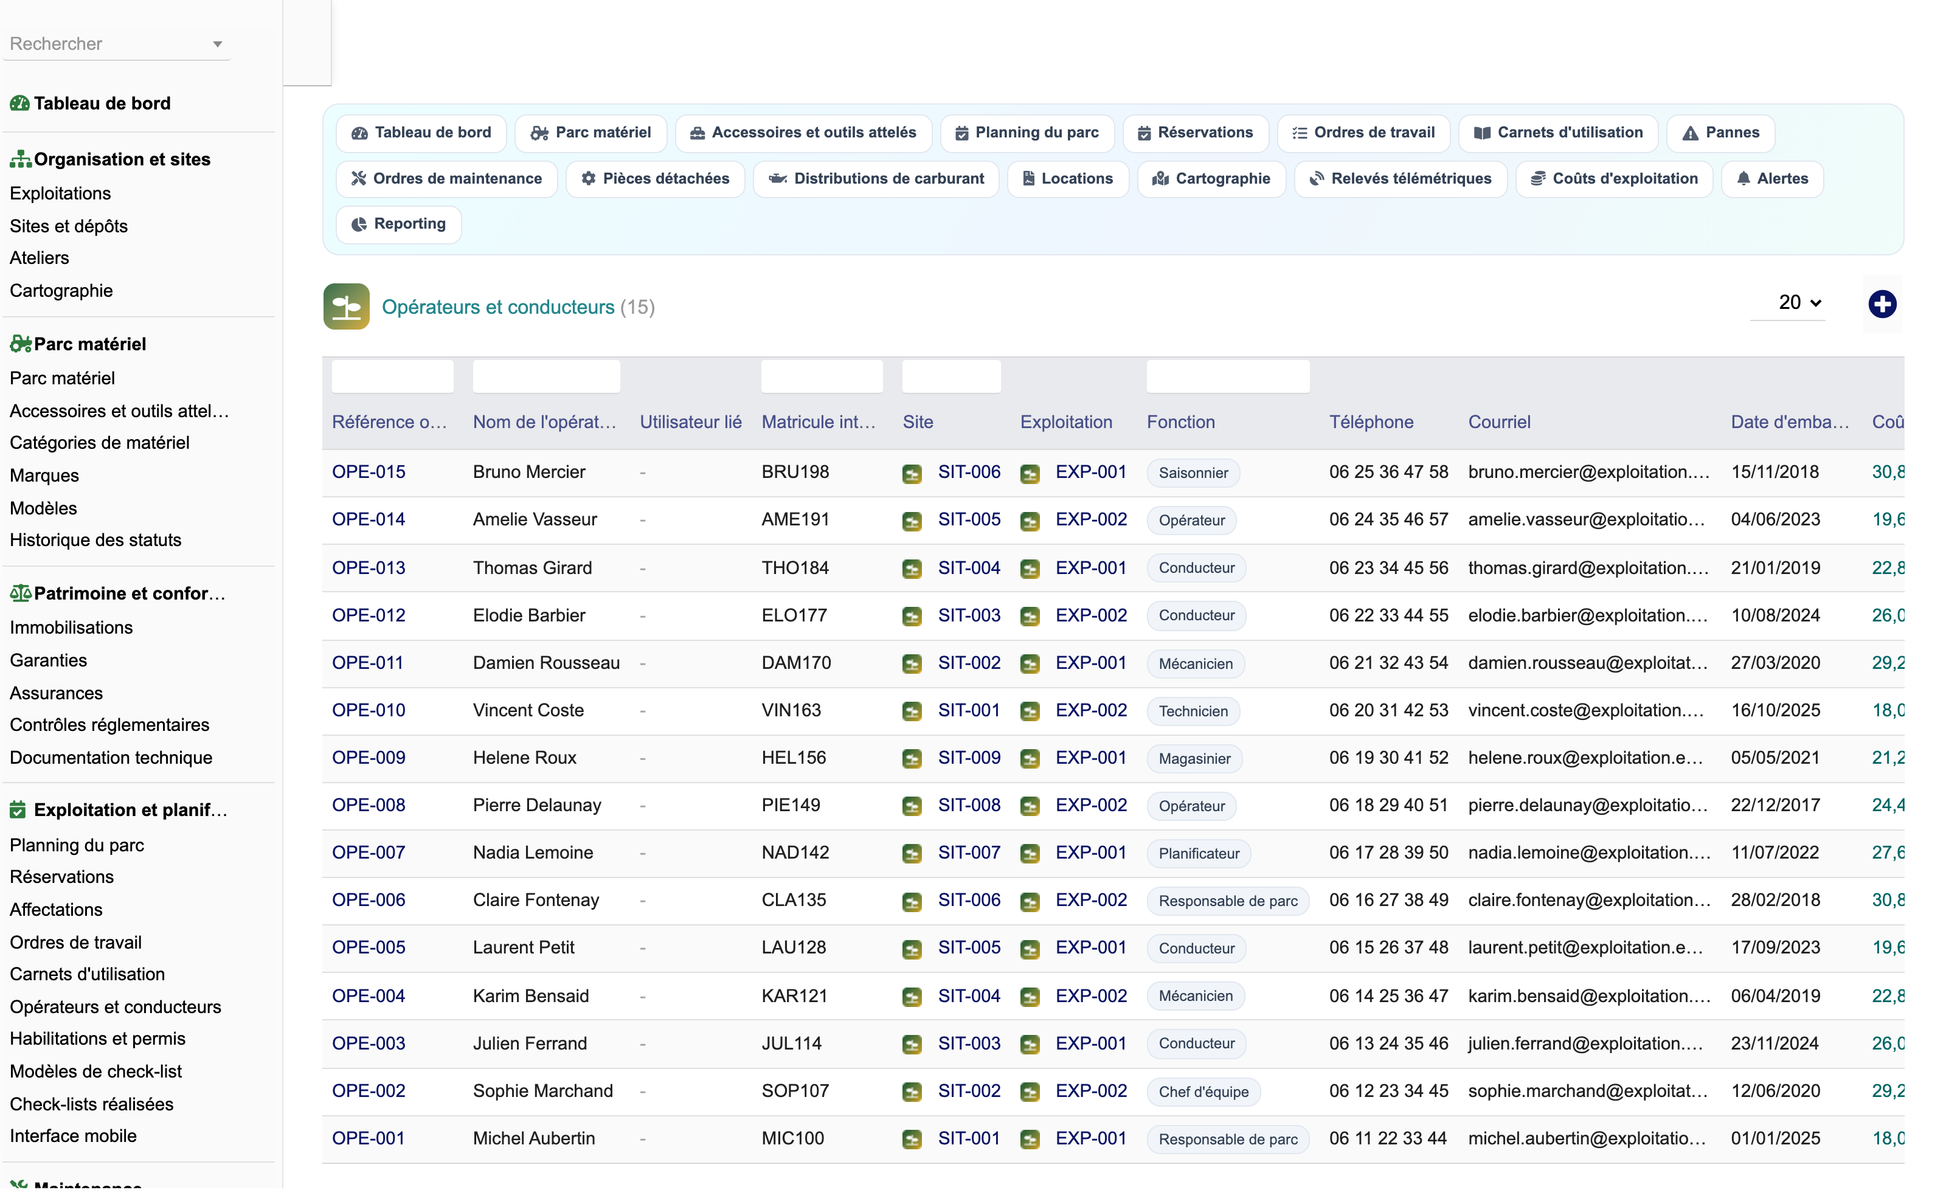
Task: Click the Patrimoine et conformité scales icon
Action: (20, 593)
